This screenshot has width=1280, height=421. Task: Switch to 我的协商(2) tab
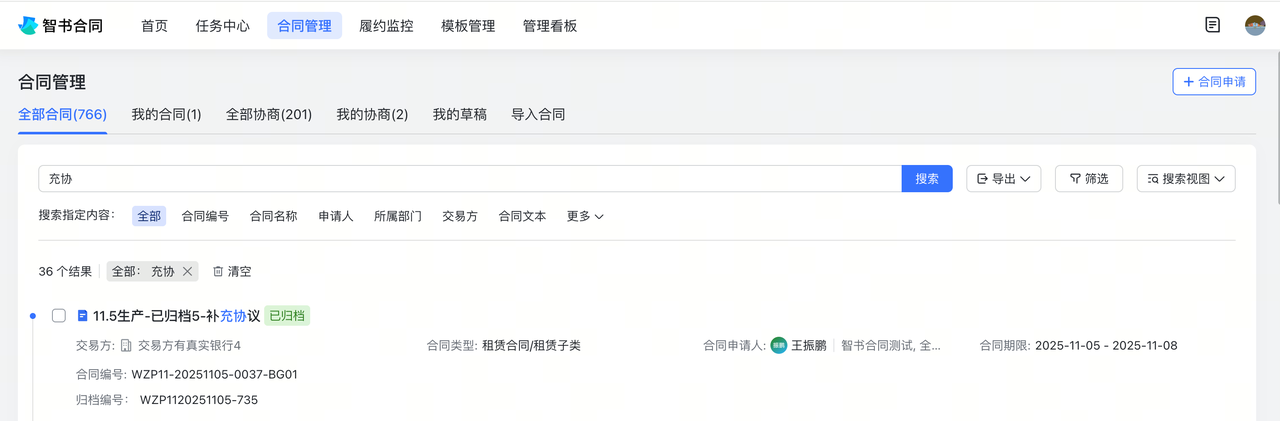372,115
